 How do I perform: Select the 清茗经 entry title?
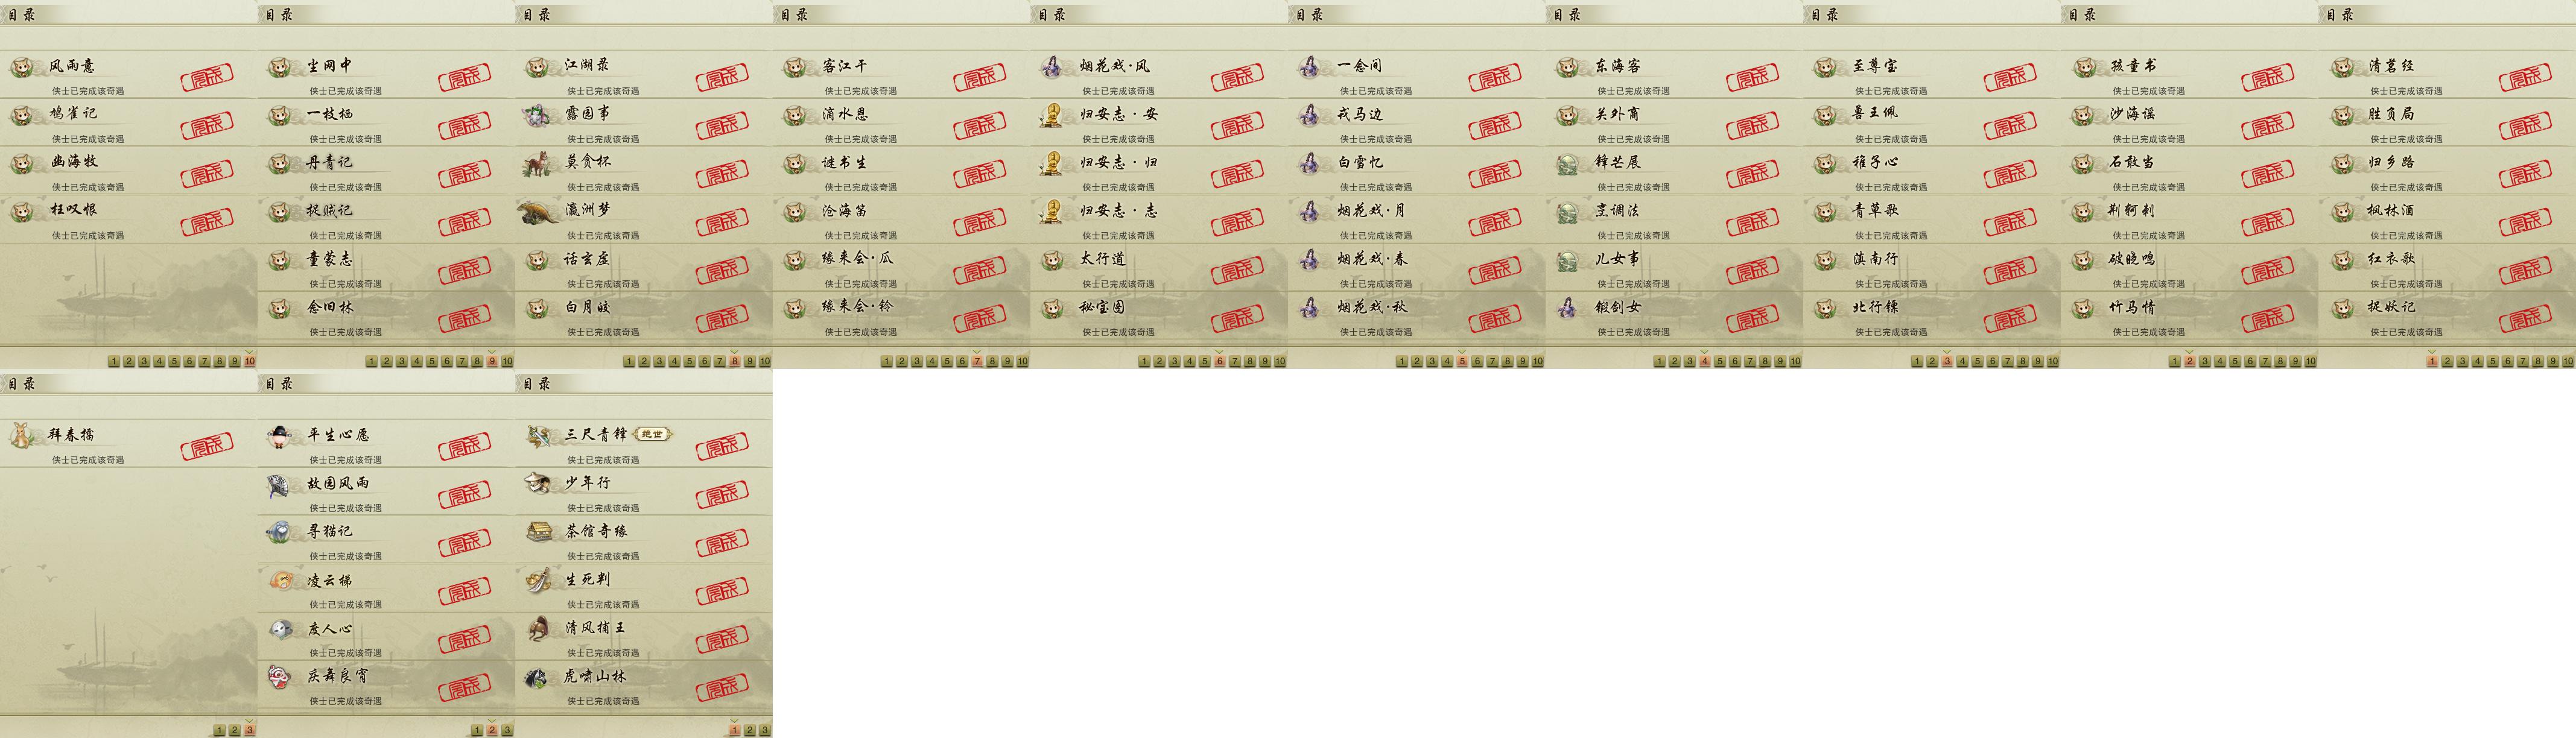(x=2392, y=66)
